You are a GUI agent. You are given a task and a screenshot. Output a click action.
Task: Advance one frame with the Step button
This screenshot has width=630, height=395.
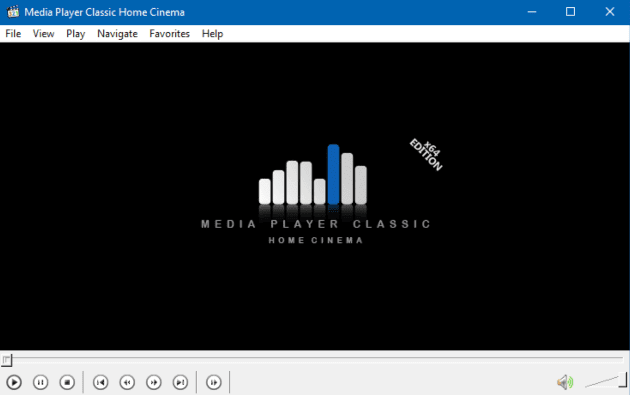pyautogui.click(x=213, y=382)
